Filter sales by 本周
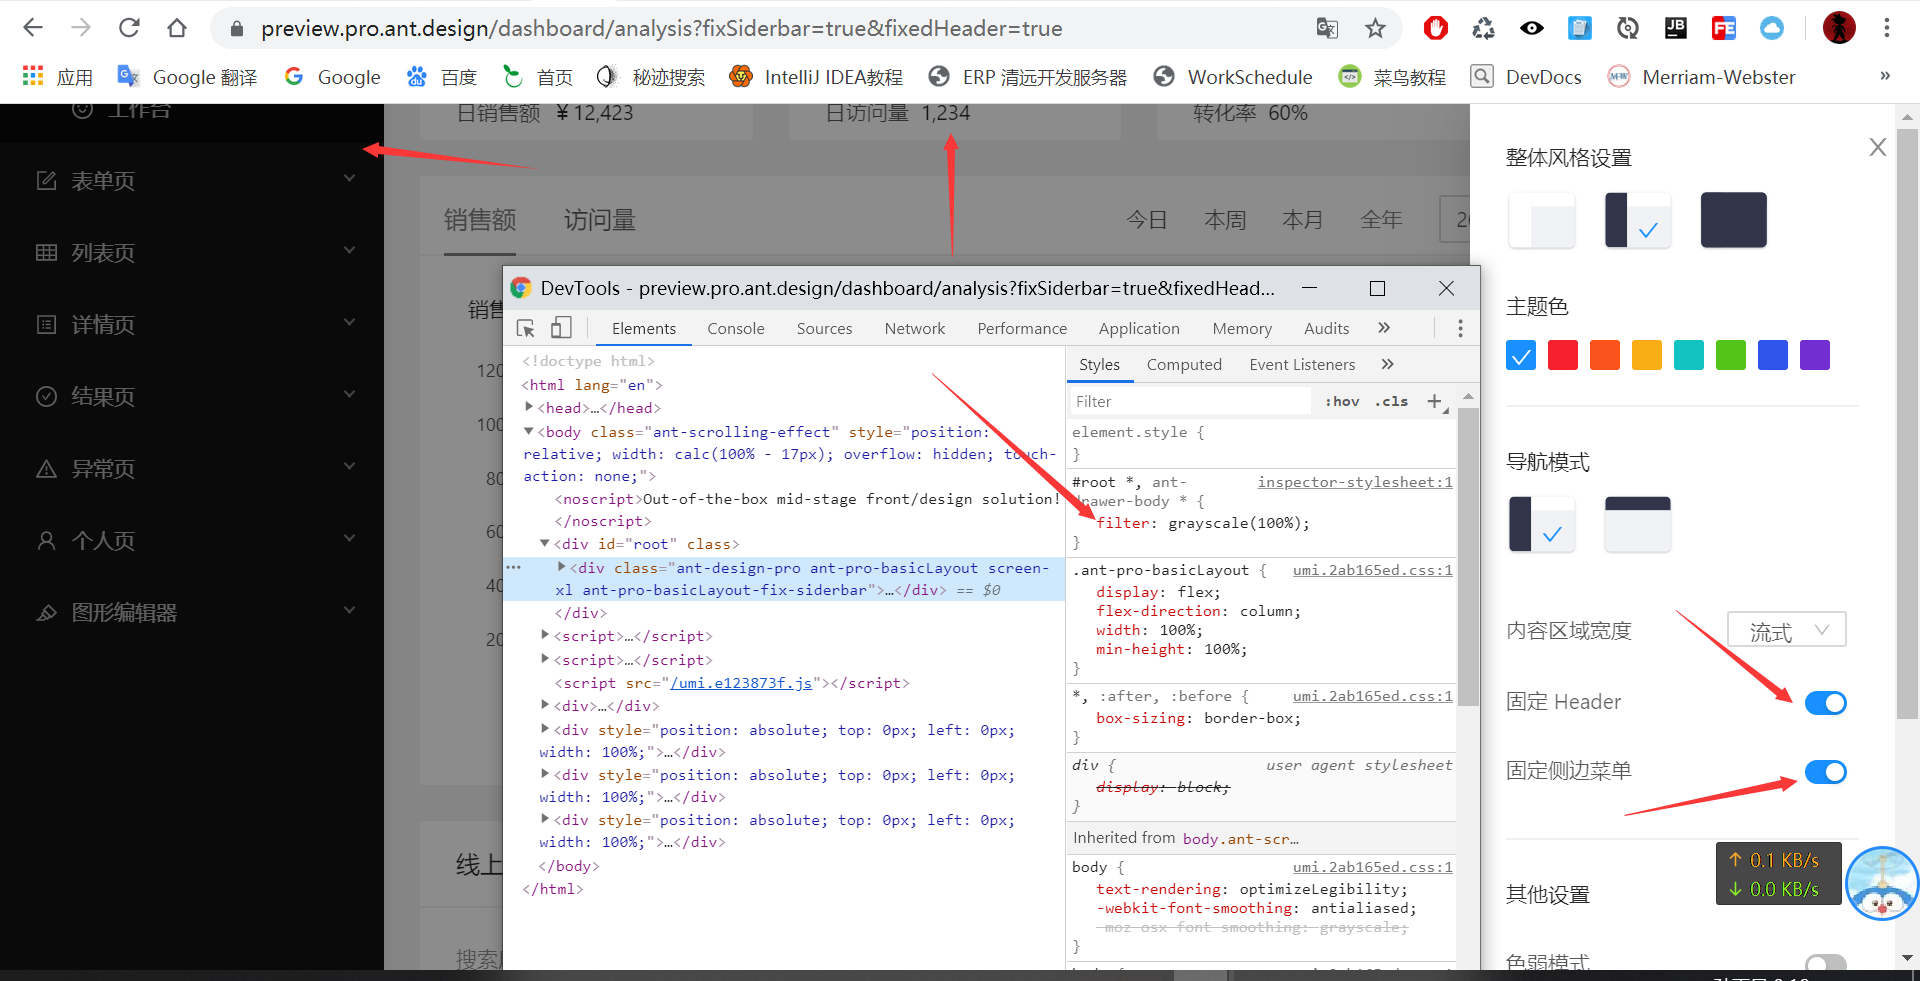 (1225, 219)
